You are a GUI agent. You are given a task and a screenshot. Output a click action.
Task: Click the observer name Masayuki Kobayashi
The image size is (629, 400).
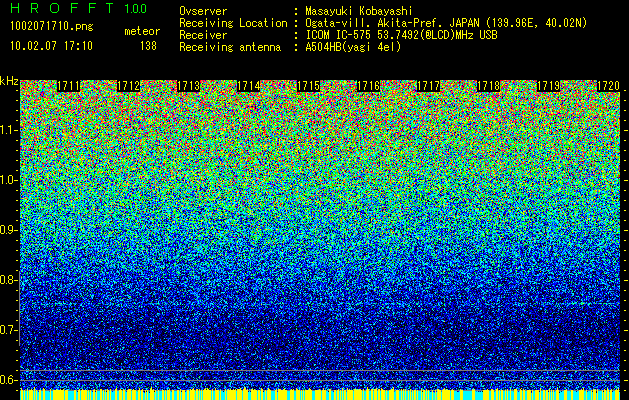pyautogui.click(x=359, y=11)
